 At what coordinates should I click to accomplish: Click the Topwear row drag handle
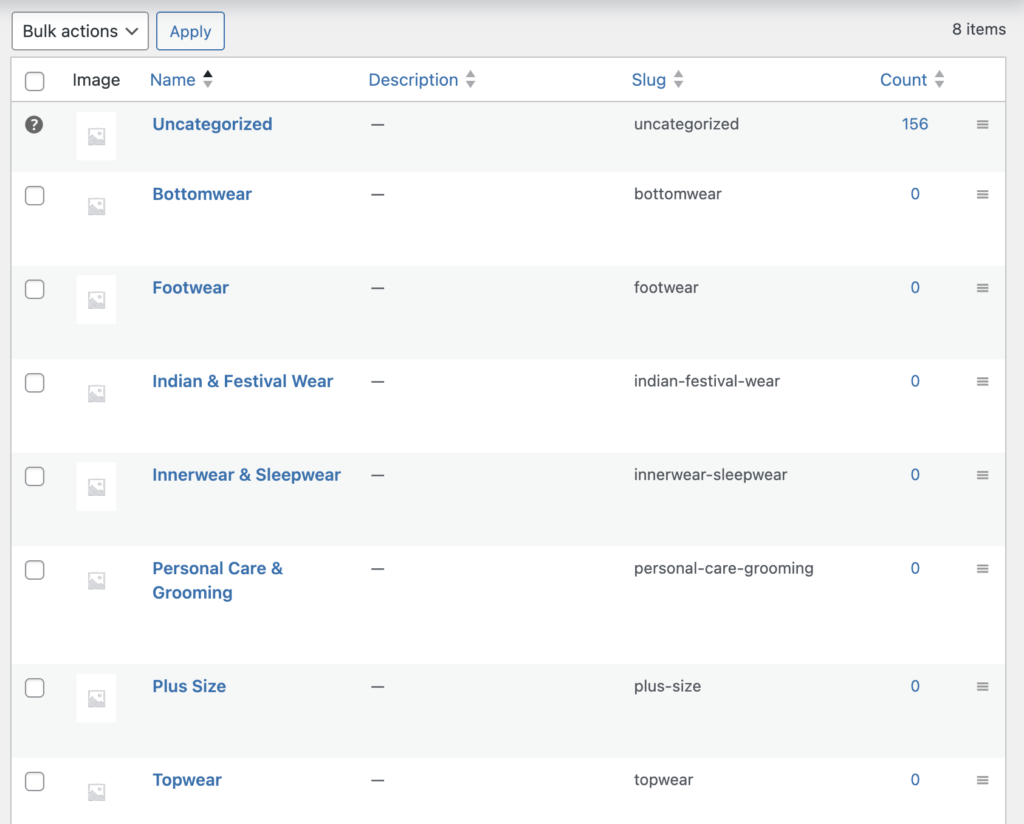click(982, 780)
